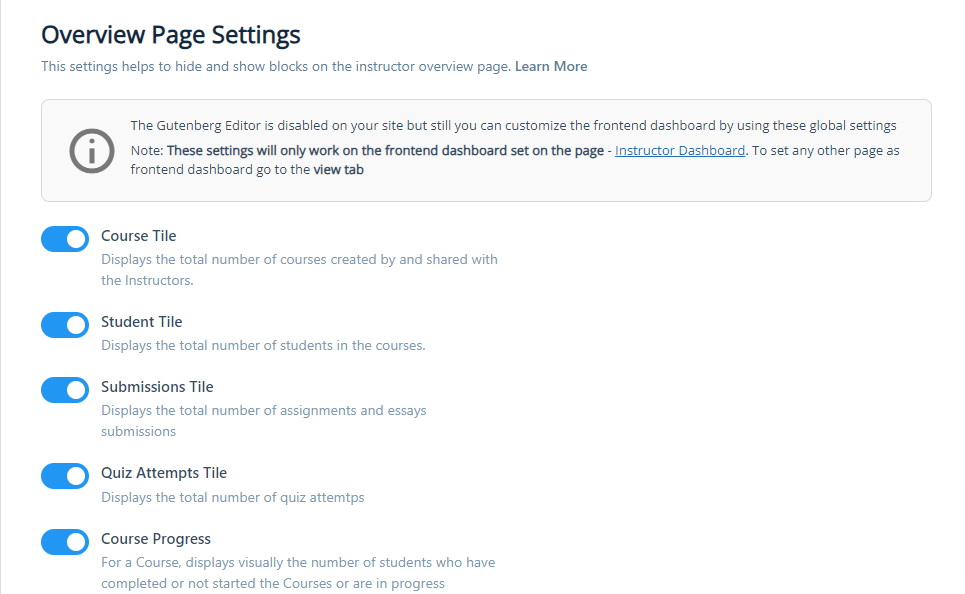The width and height of the screenshot is (965, 594).
Task: Click the Course Progress label
Action: click(155, 539)
